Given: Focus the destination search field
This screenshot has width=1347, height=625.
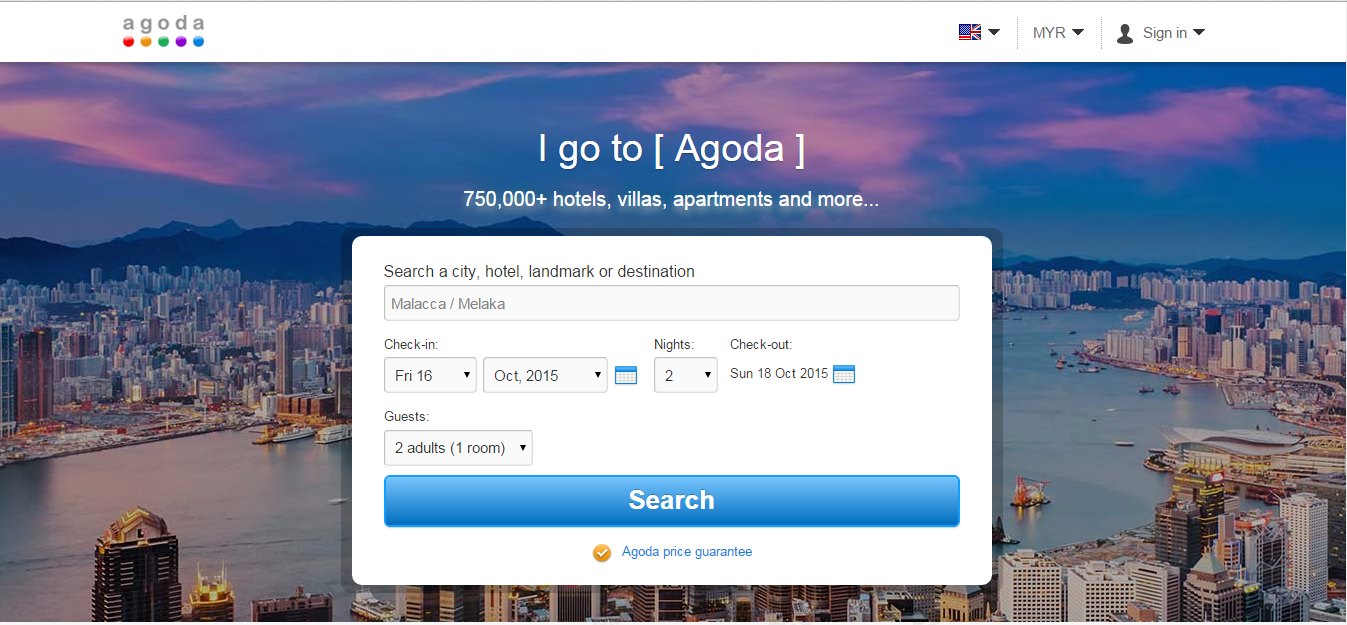Looking at the screenshot, I should coord(671,303).
